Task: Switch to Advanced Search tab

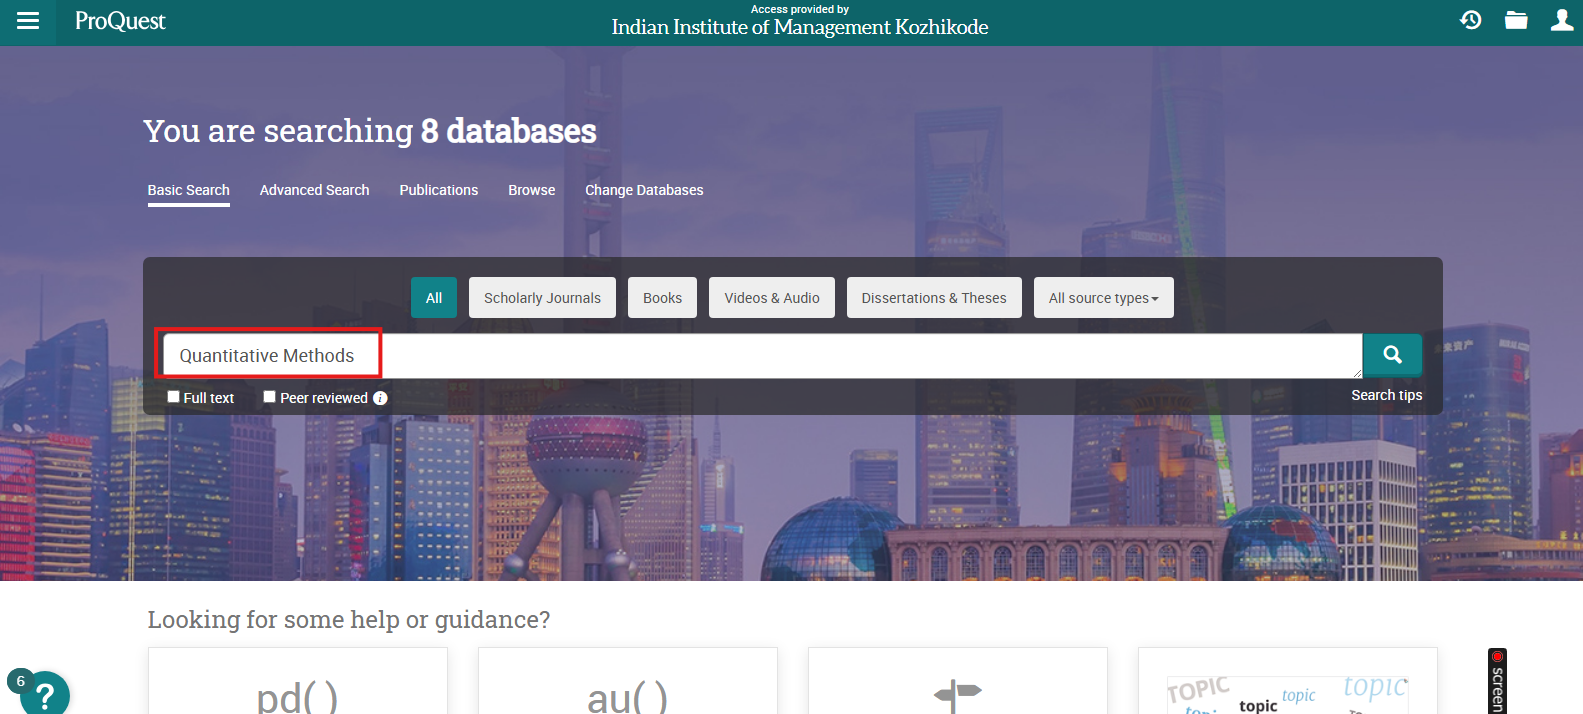Action: pos(314,190)
